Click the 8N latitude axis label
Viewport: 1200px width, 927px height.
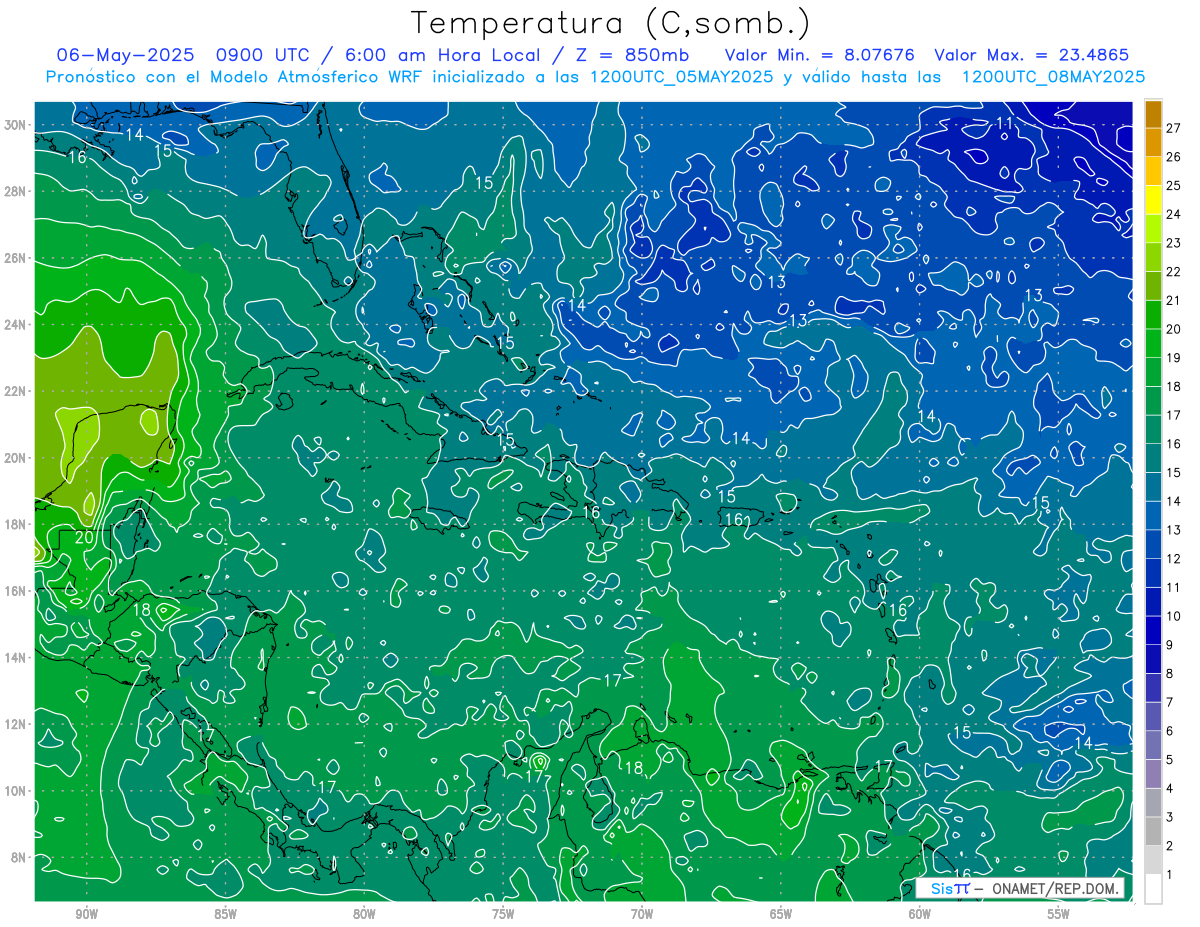tap(17, 857)
